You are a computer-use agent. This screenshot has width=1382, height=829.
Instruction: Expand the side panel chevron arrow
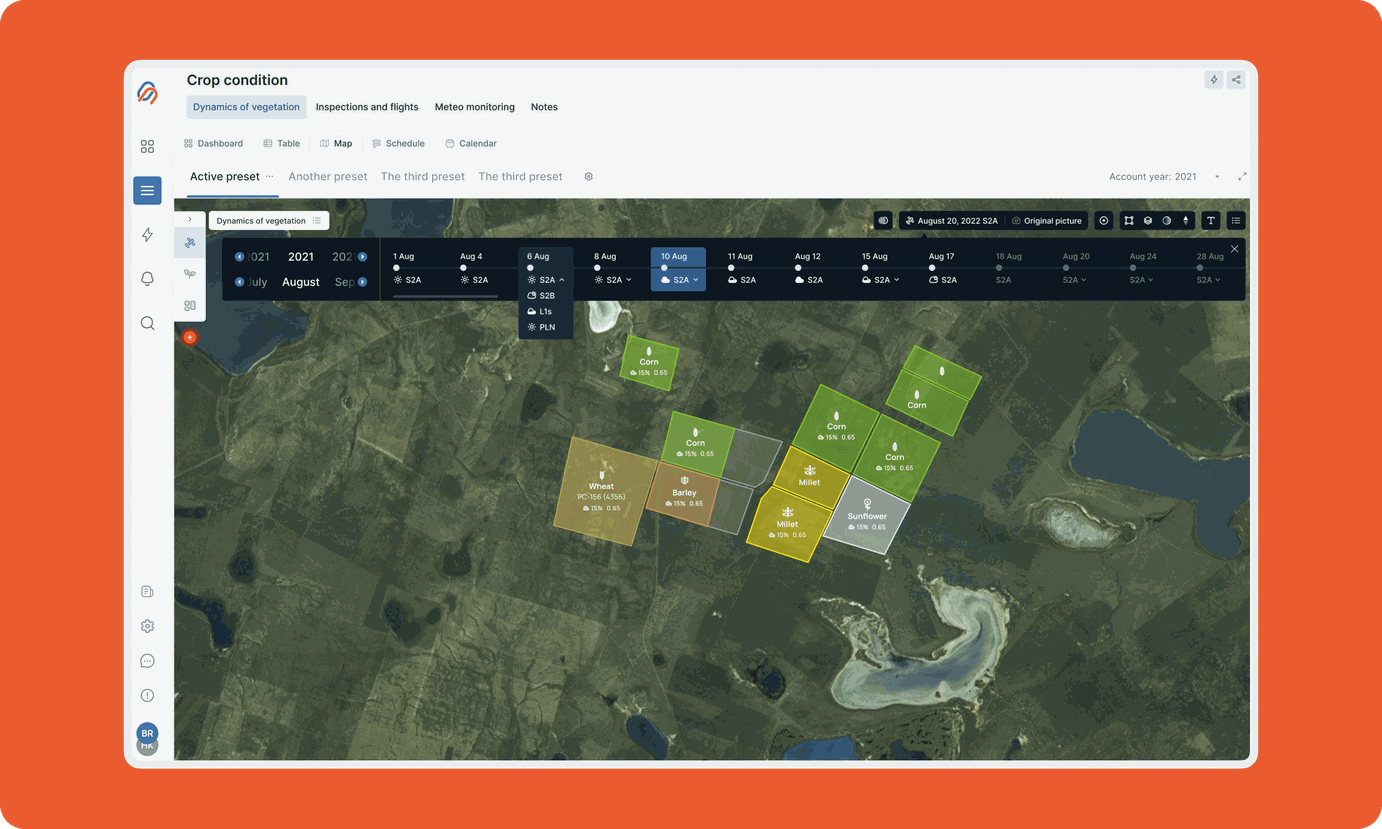(190, 219)
